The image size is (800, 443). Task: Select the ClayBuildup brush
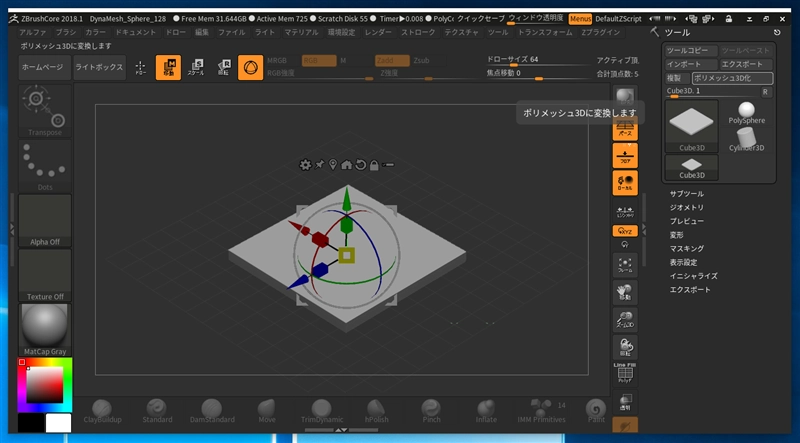coord(102,411)
